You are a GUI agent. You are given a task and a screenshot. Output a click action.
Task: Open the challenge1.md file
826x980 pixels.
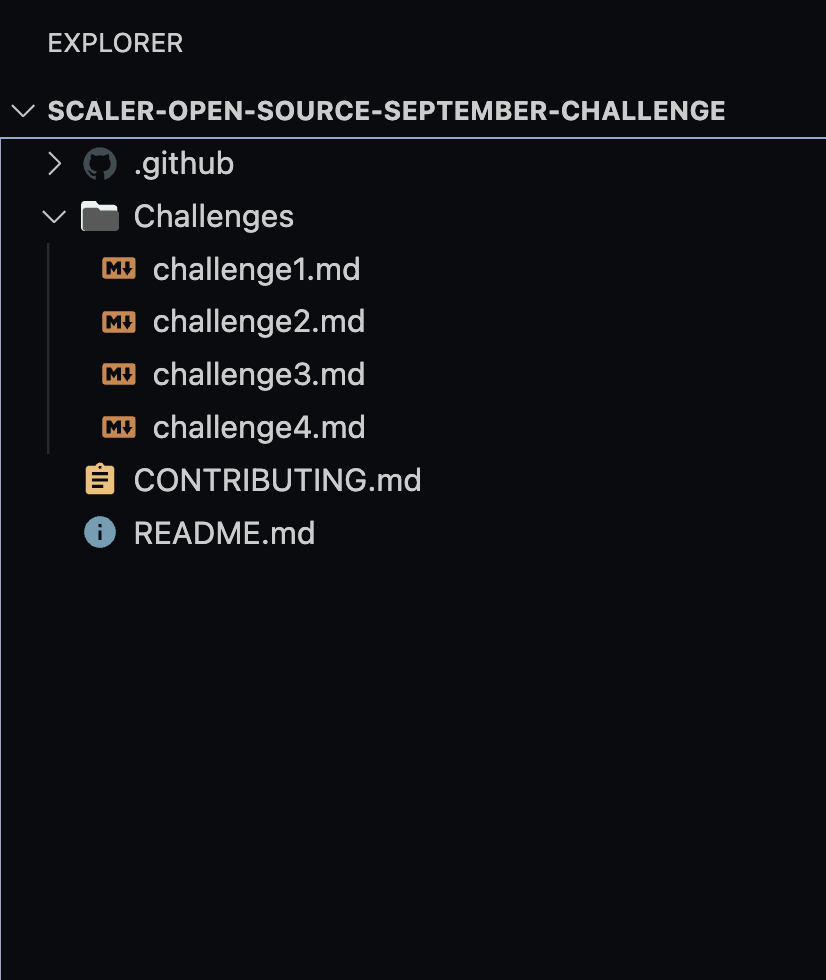(x=256, y=268)
